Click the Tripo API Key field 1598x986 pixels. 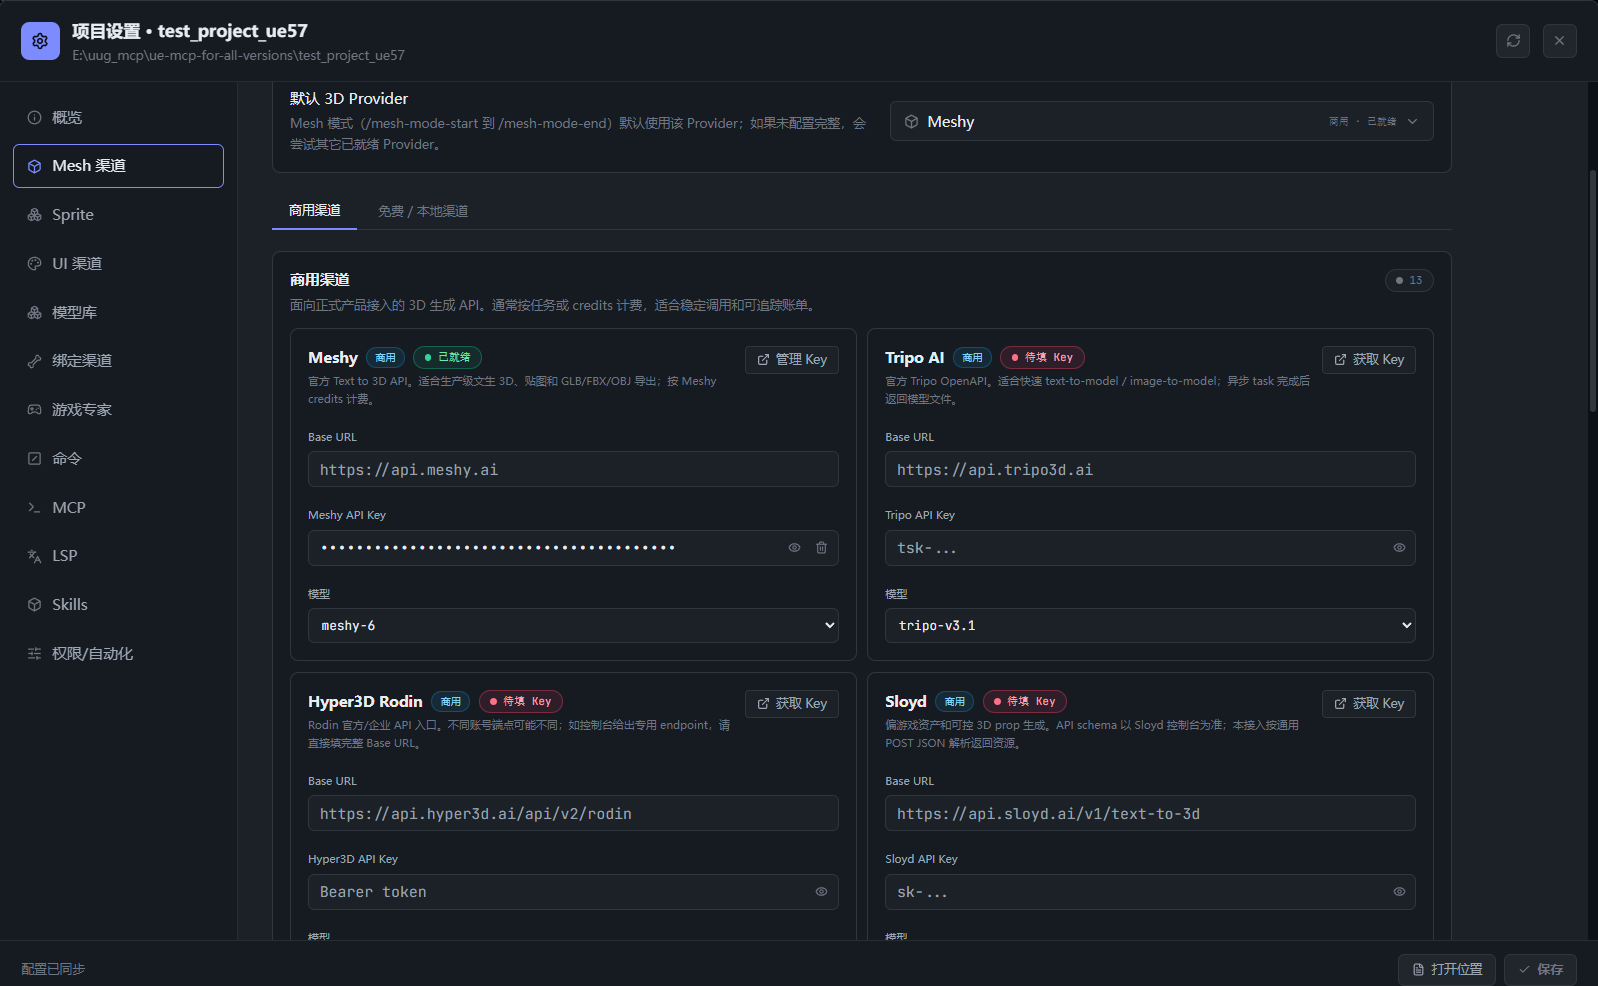pyautogui.click(x=1150, y=548)
